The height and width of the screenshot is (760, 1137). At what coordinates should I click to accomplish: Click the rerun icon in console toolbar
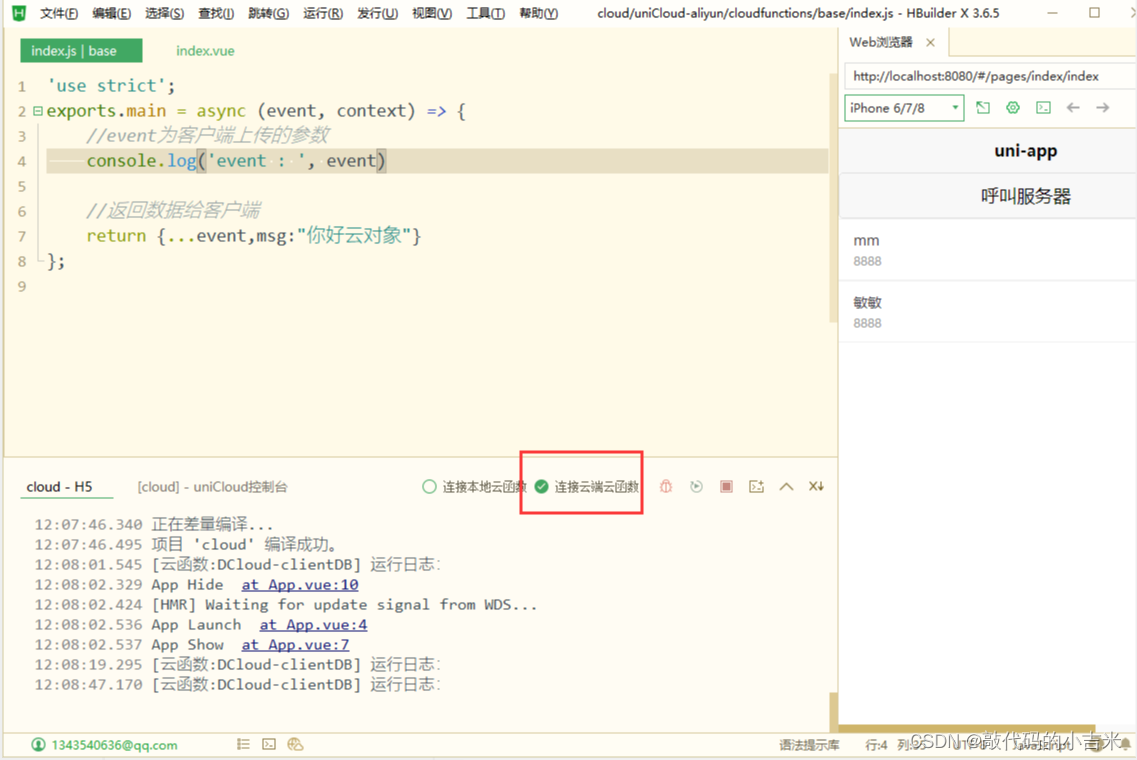click(696, 487)
